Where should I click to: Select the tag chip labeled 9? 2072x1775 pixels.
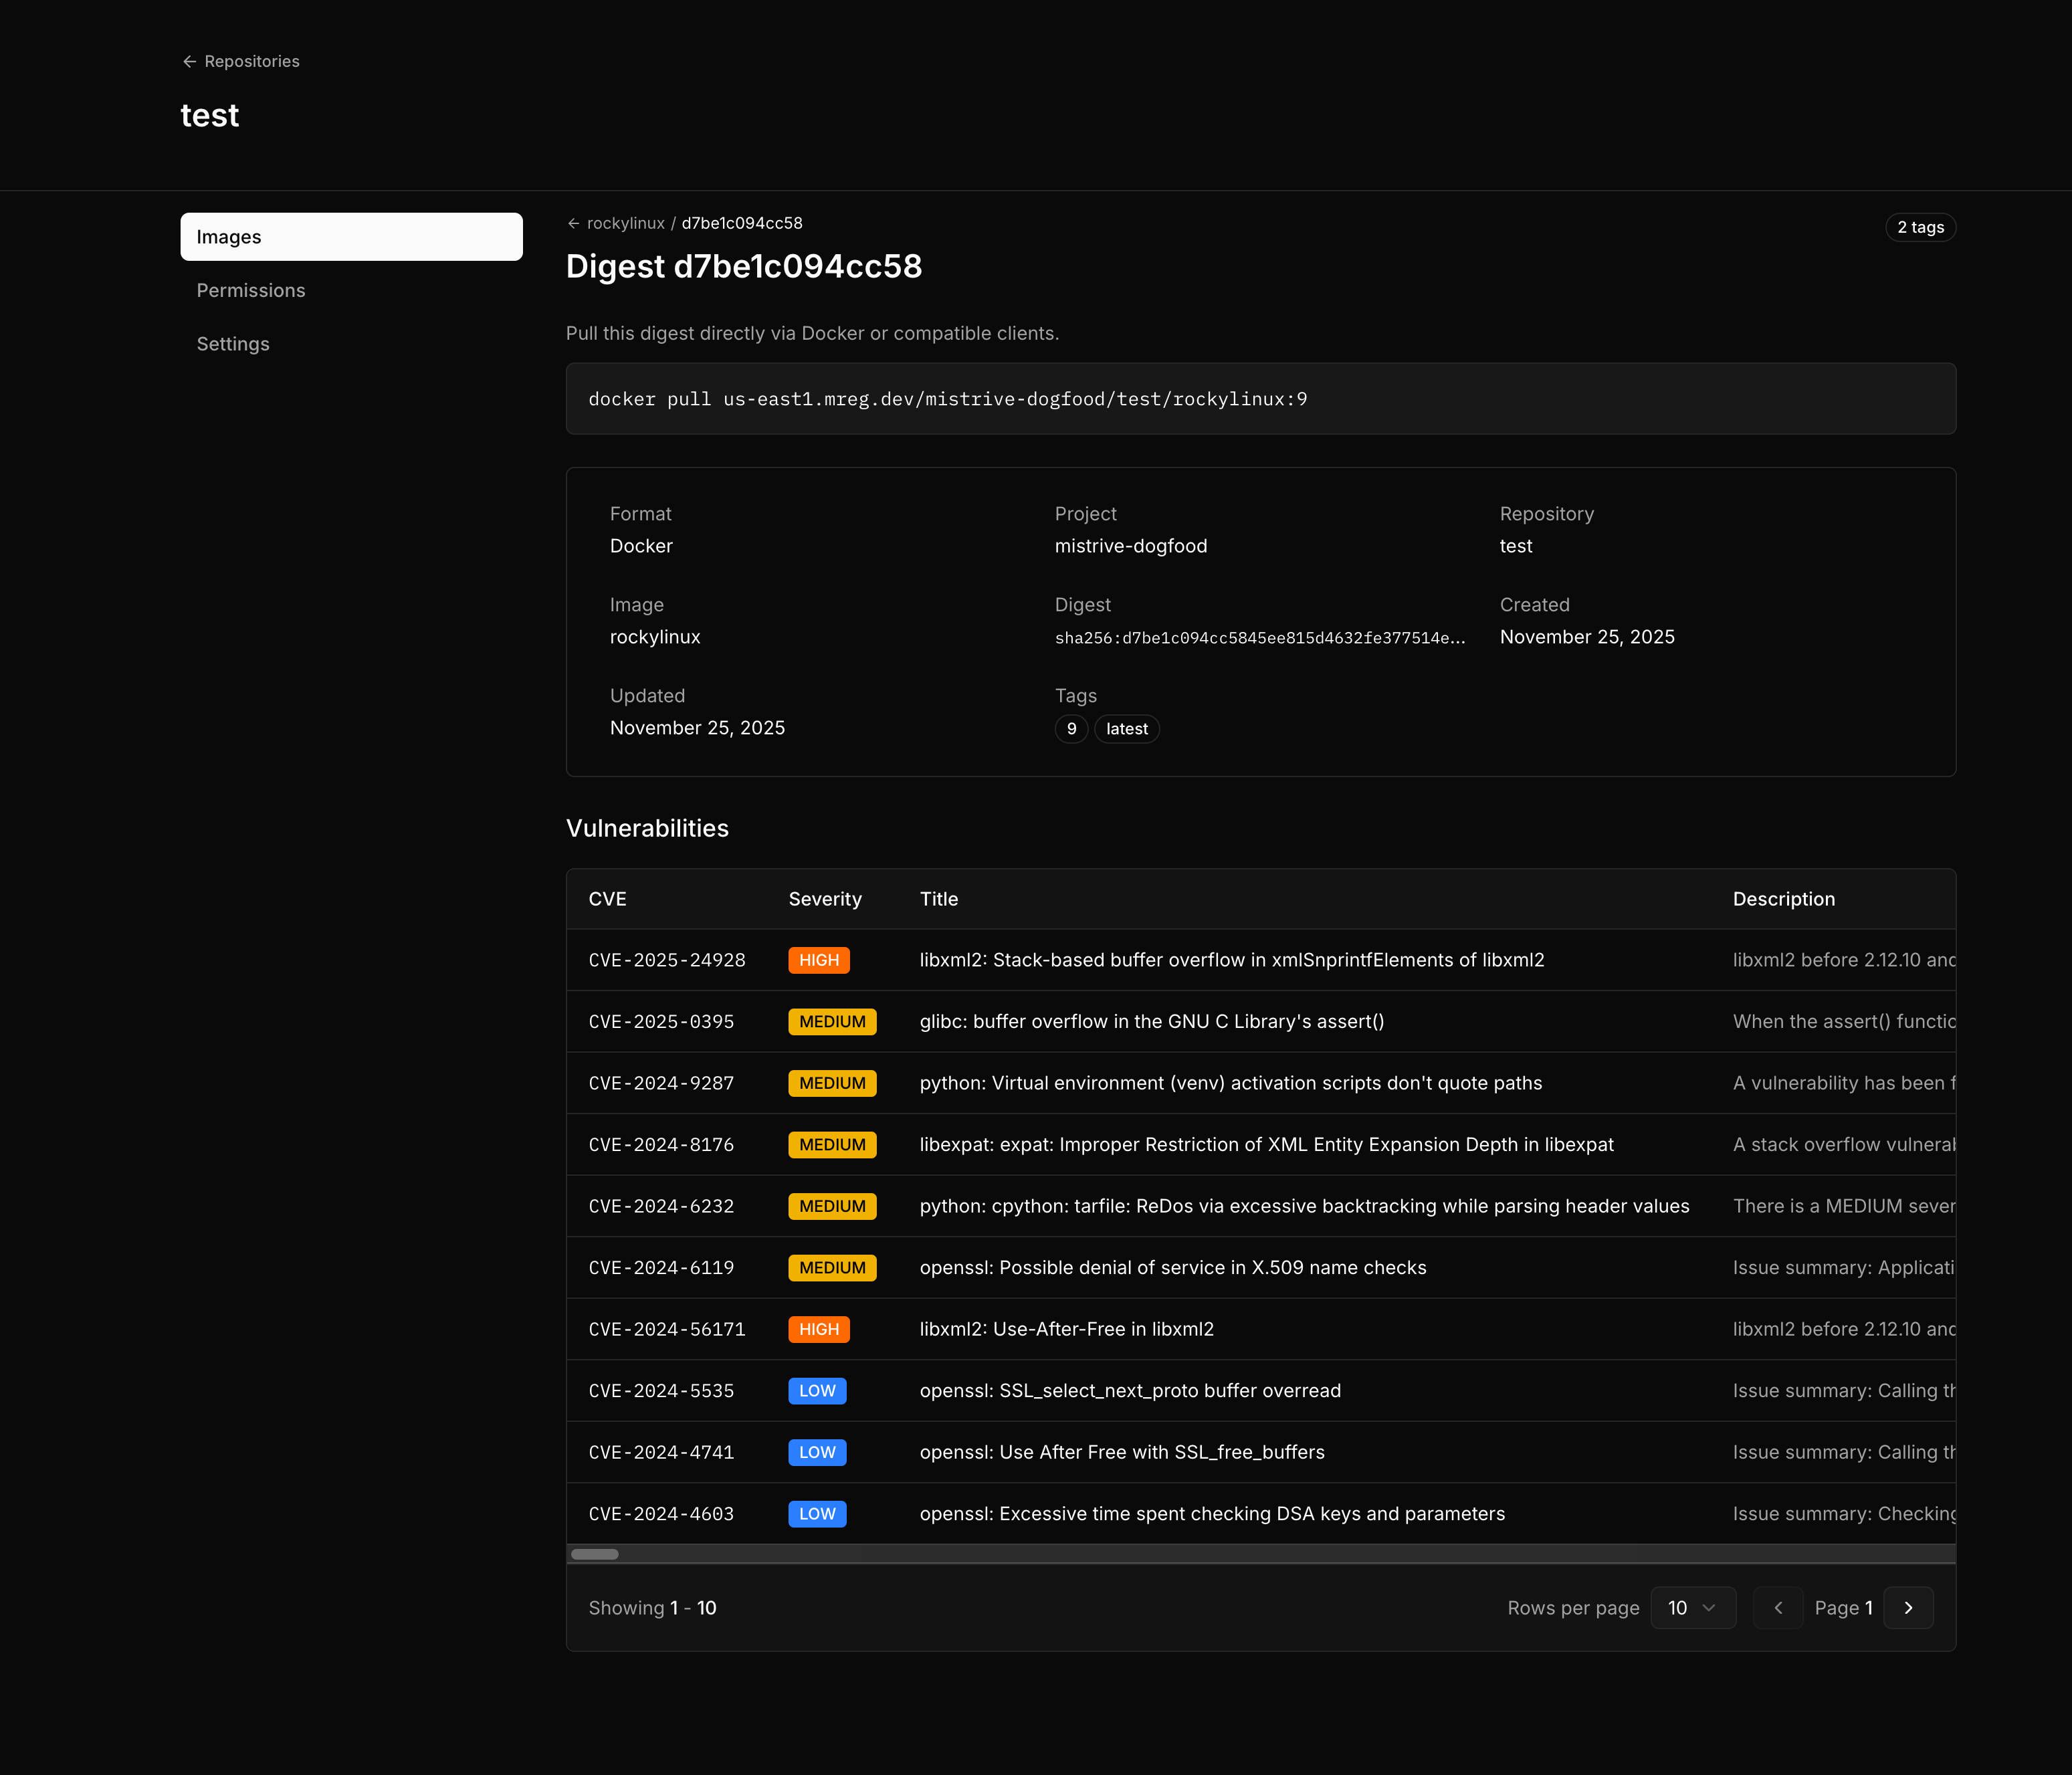click(x=1071, y=728)
